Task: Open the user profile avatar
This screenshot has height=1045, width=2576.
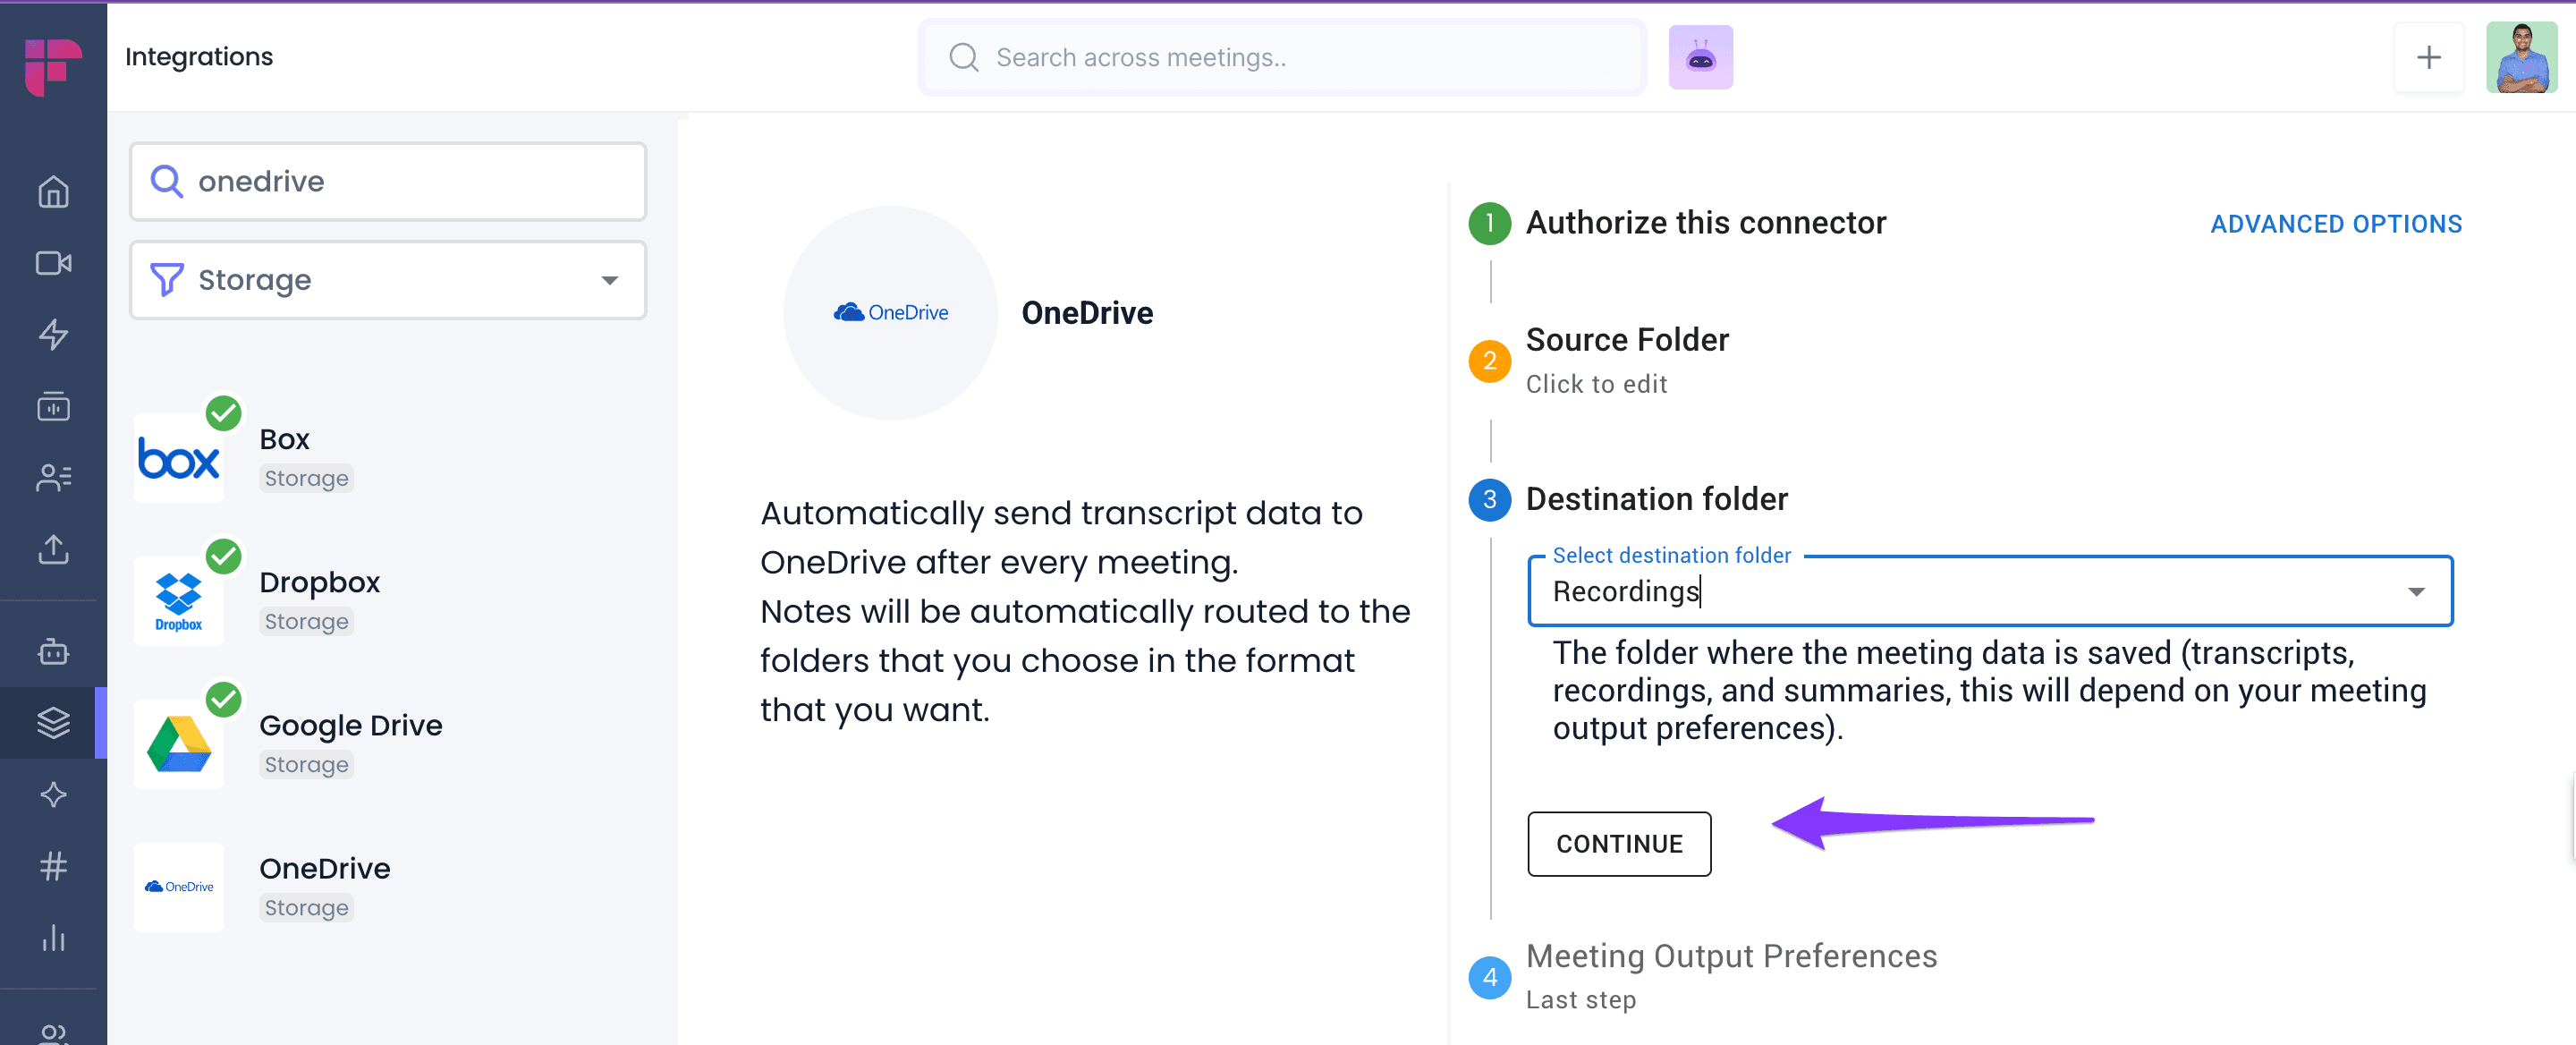Action: coord(2521,57)
